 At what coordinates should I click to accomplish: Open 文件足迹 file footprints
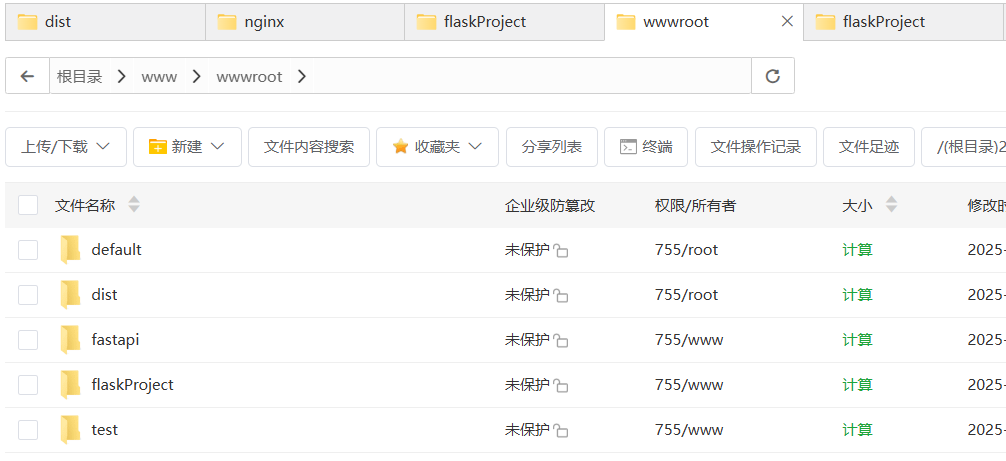click(x=869, y=147)
